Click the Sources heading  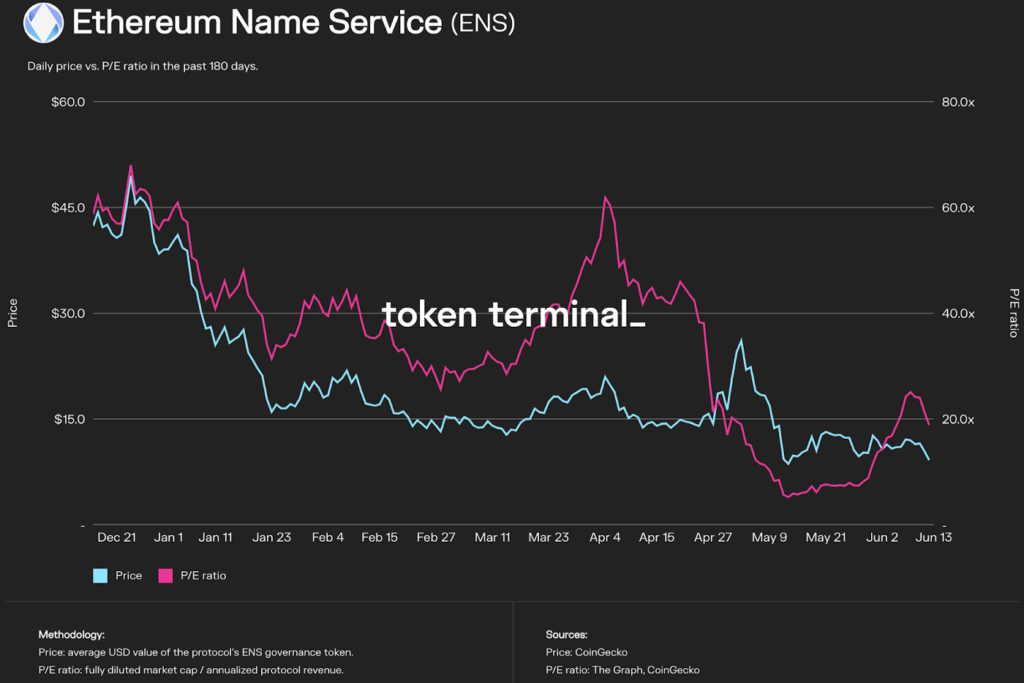(566, 635)
